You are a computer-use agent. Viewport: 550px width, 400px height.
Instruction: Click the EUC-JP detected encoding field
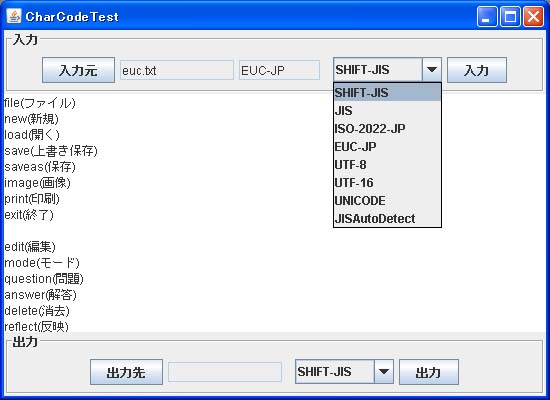(x=279, y=70)
